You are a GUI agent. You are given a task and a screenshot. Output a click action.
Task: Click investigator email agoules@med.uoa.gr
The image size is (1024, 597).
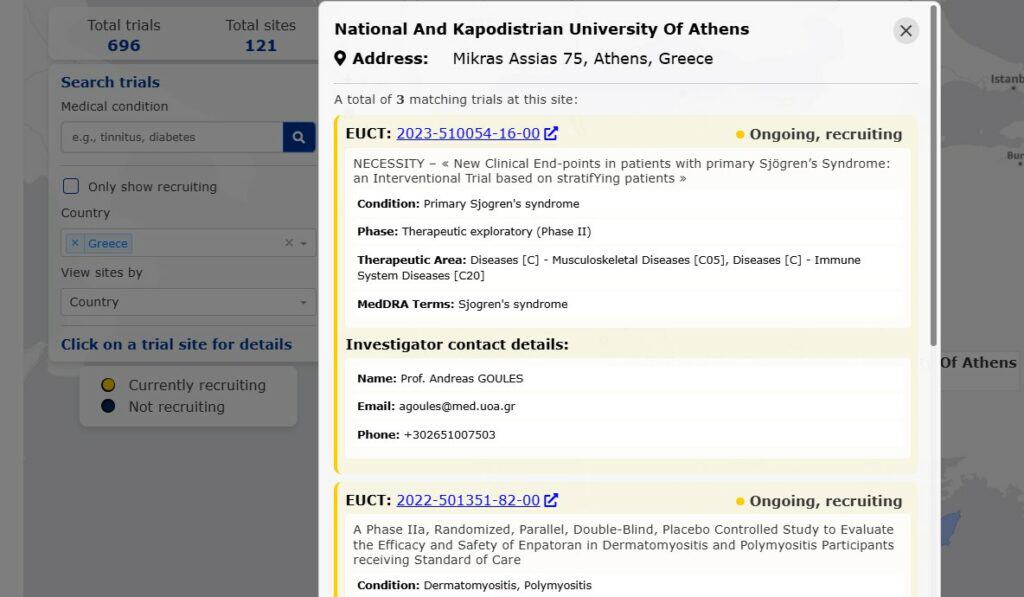point(457,407)
